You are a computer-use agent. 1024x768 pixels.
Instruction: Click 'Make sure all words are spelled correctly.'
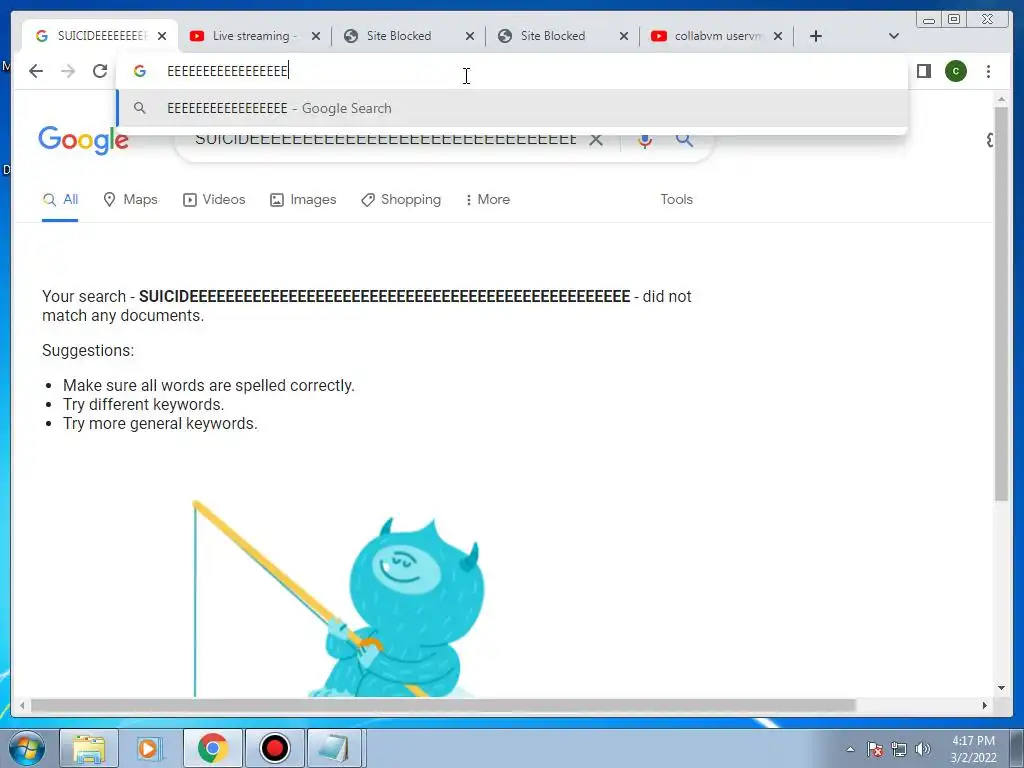pos(209,385)
